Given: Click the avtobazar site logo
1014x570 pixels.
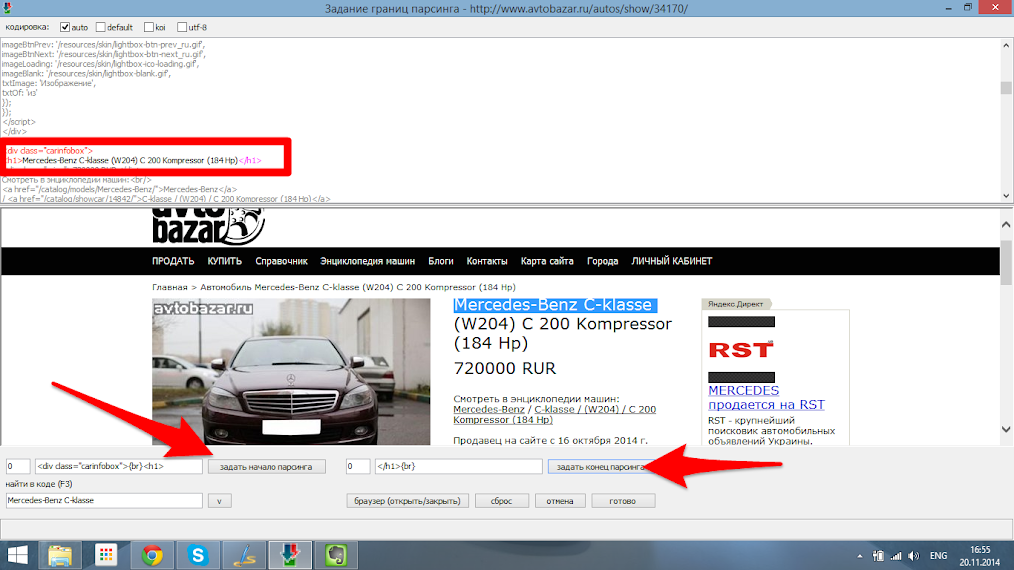Looking at the screenshot, I should click(x=208, y=227).
